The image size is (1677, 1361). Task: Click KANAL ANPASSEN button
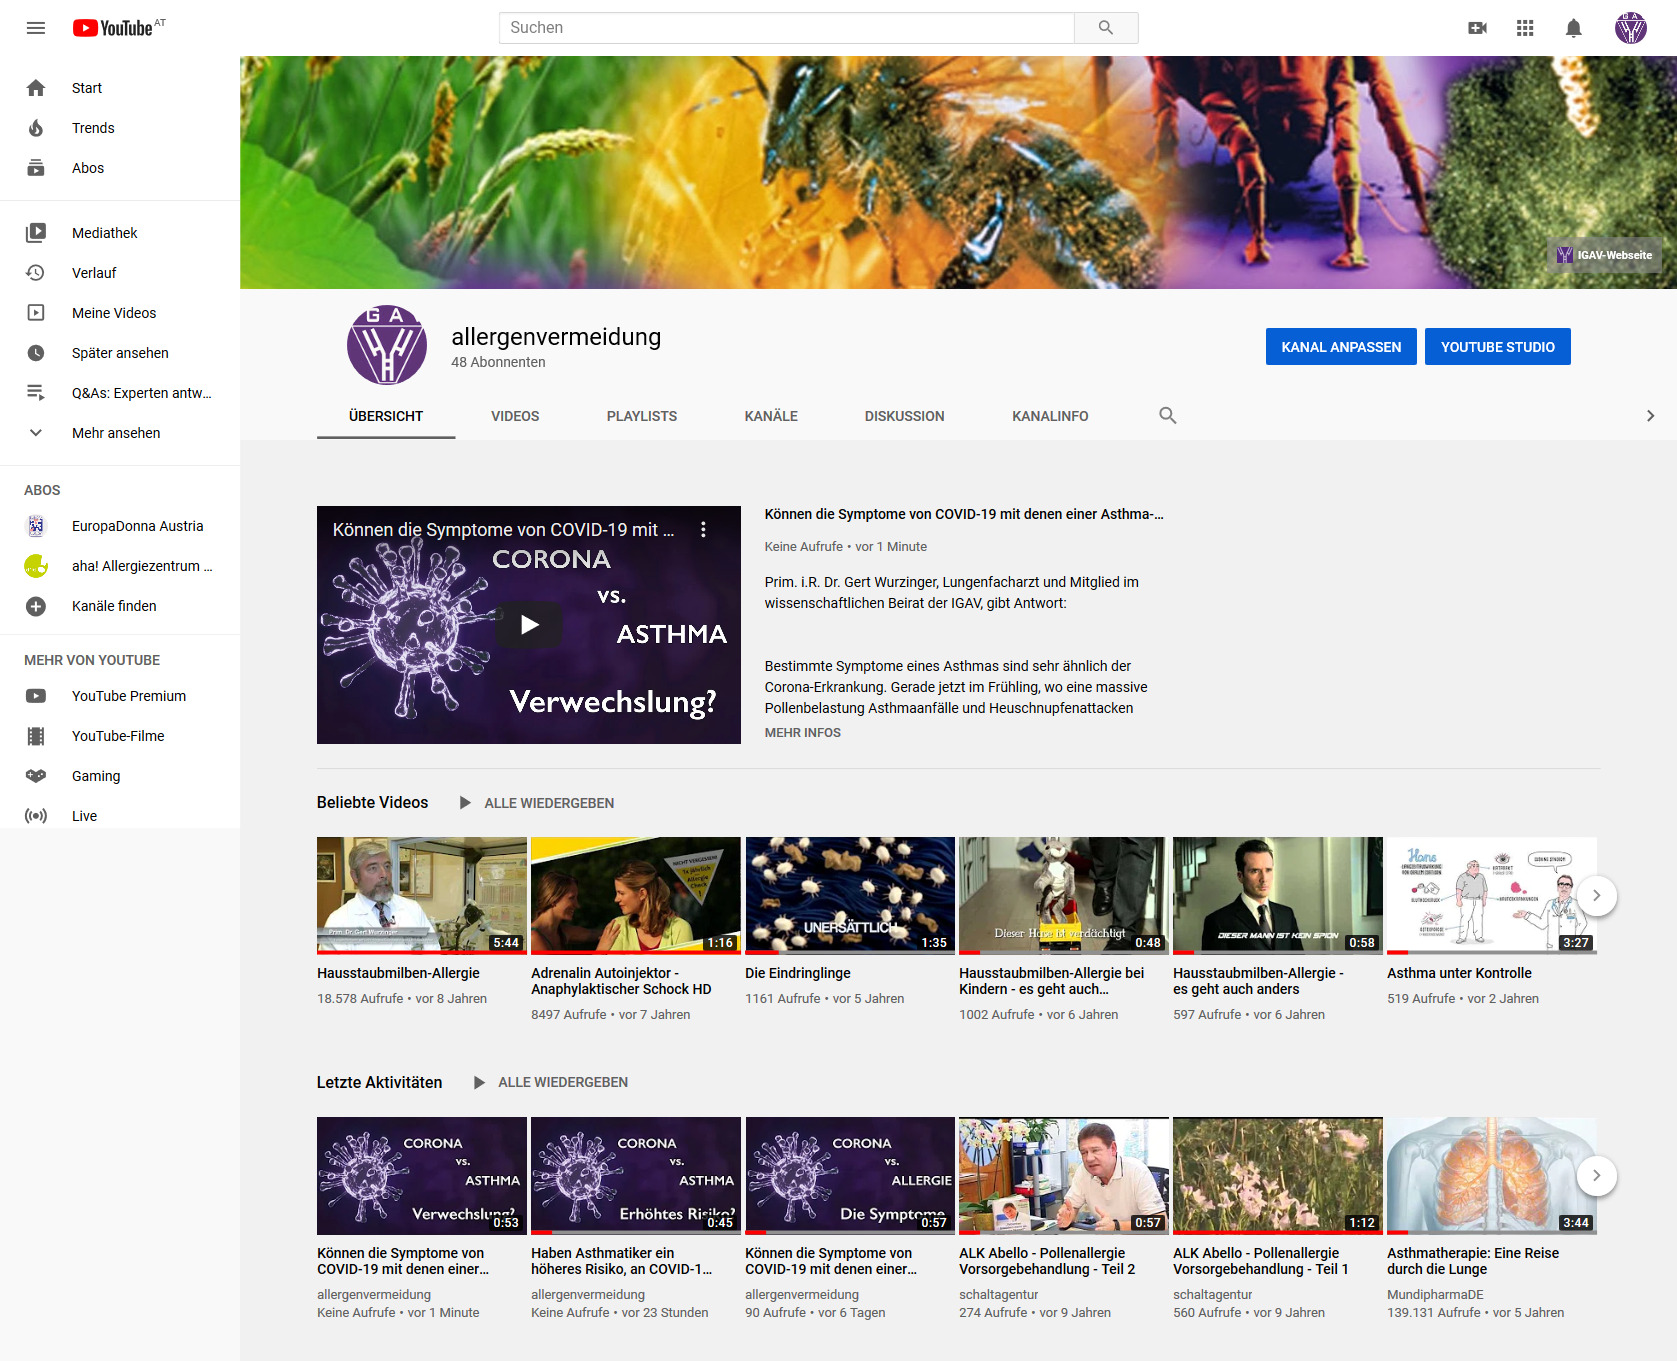[x=1341, y=347]
